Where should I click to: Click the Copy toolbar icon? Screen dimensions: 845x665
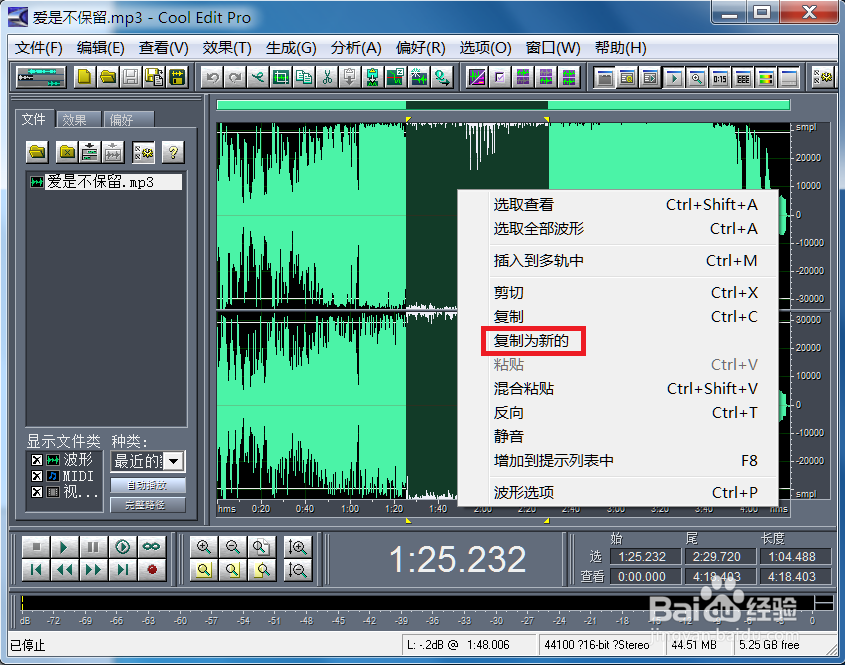pyautogui.click(x=304, y=78)
